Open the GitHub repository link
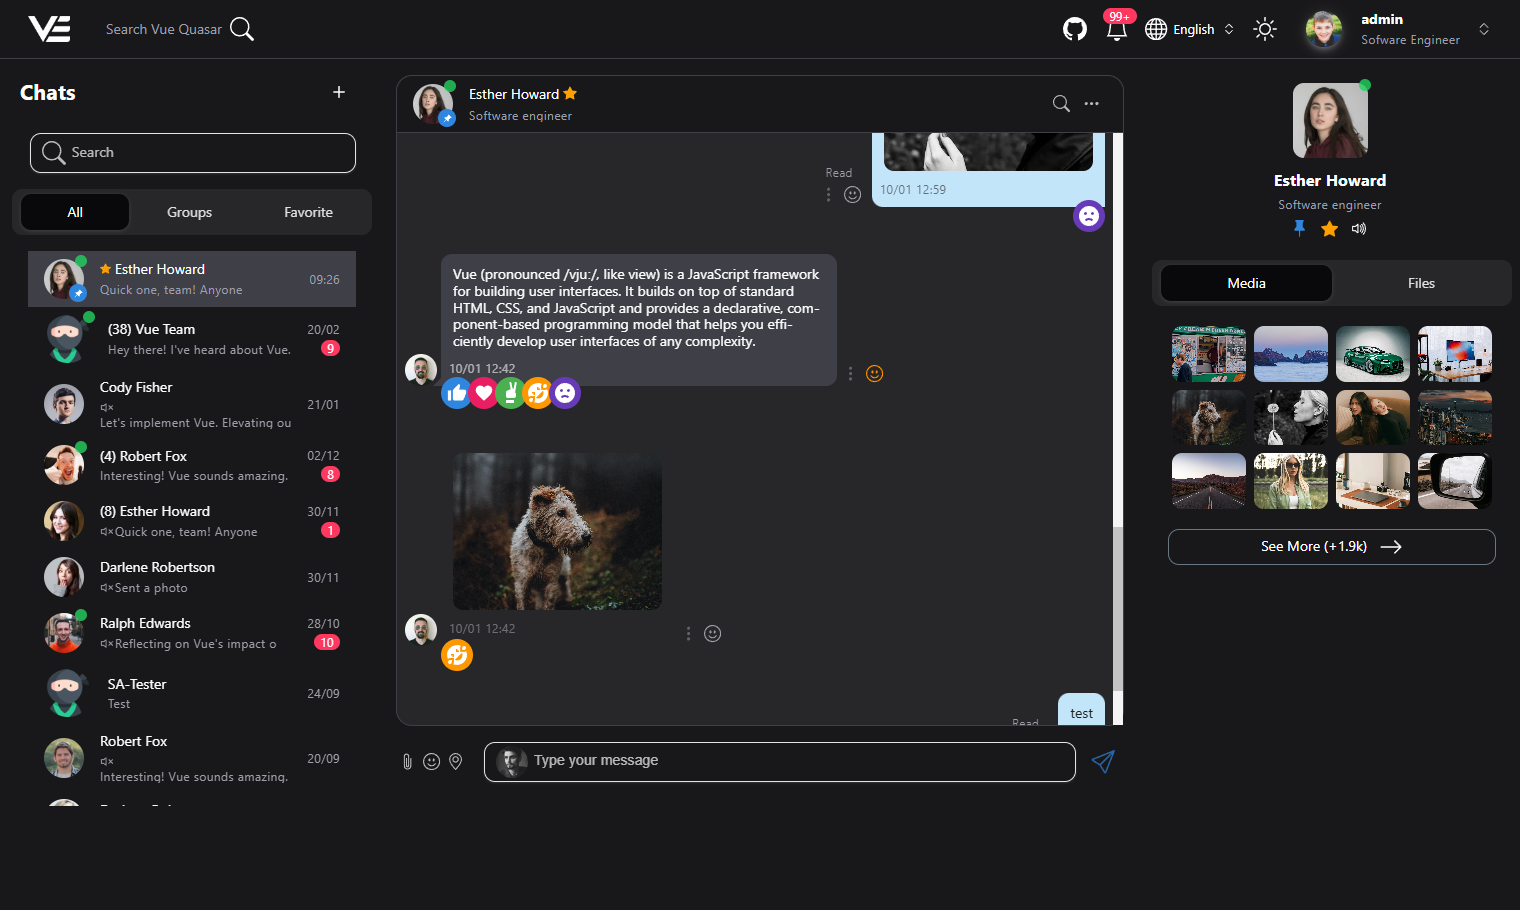The height and width of the screenshot is (910, 1520). click(1075, 29)
